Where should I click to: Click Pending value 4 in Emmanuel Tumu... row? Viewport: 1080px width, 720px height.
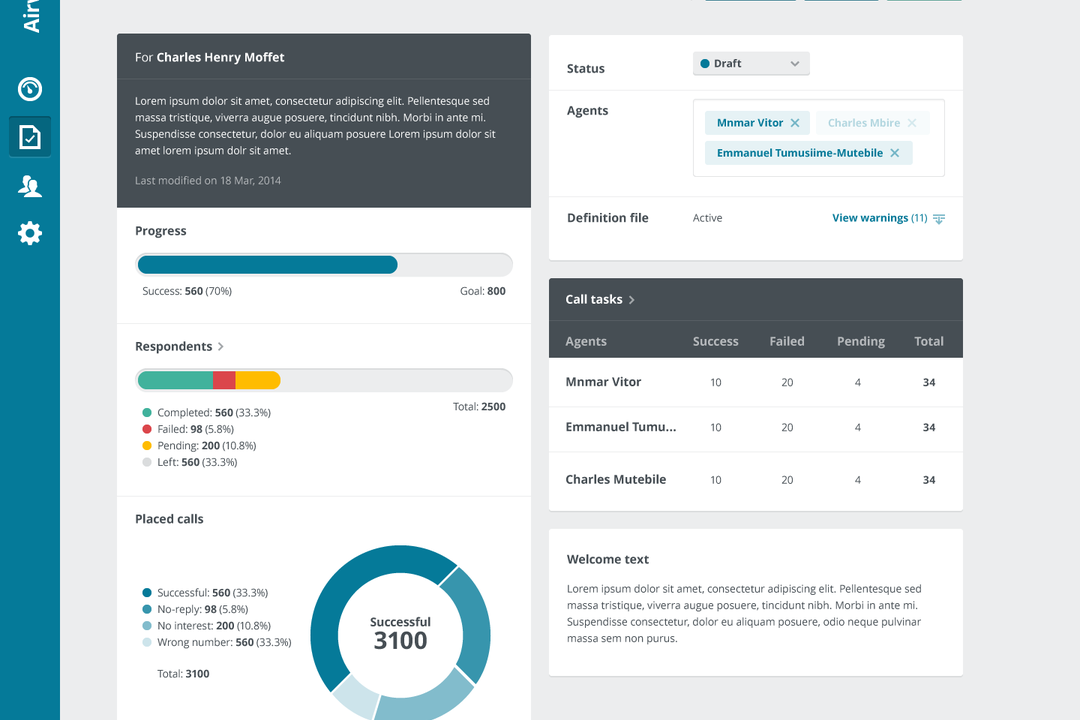858,428
